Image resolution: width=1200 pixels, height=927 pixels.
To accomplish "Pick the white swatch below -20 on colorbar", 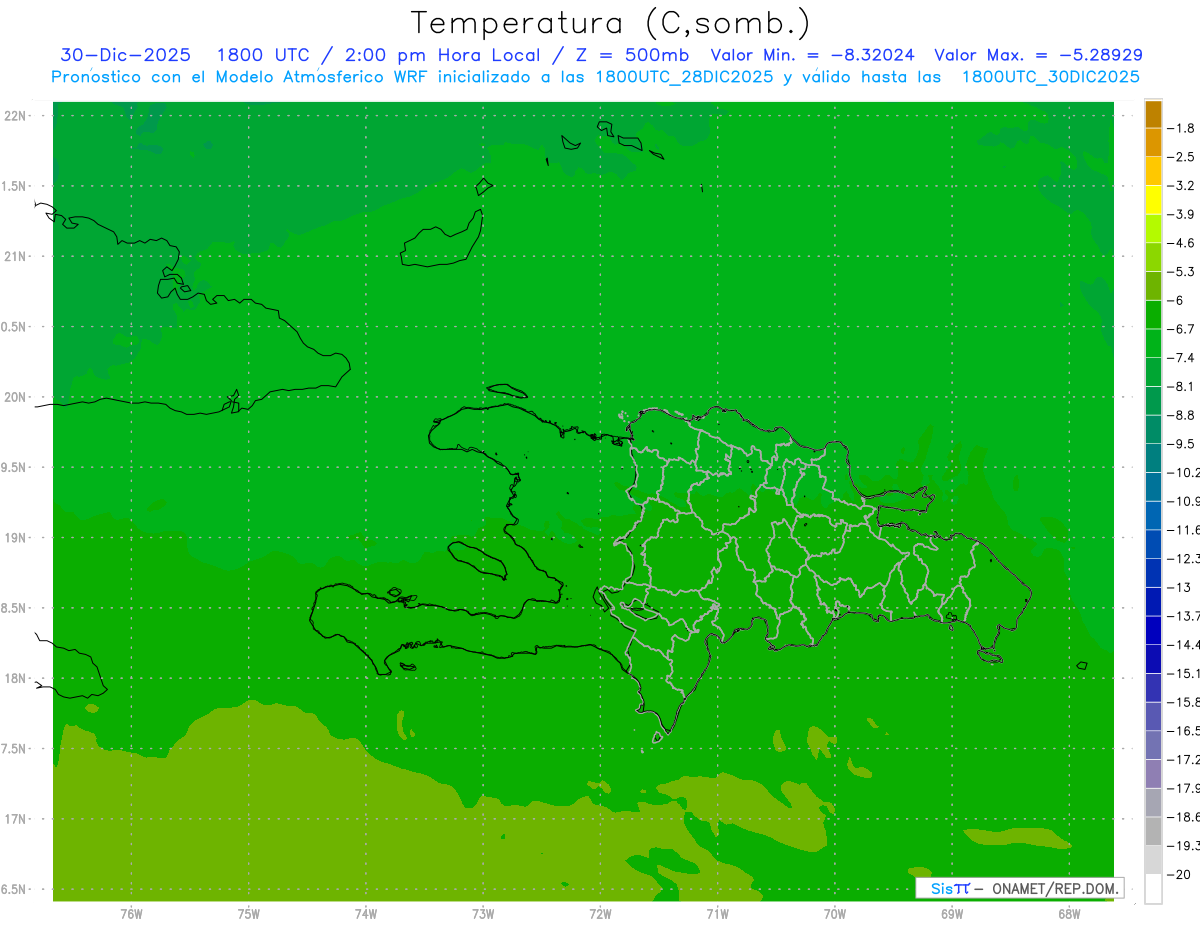I will [x=1153, y=888].
